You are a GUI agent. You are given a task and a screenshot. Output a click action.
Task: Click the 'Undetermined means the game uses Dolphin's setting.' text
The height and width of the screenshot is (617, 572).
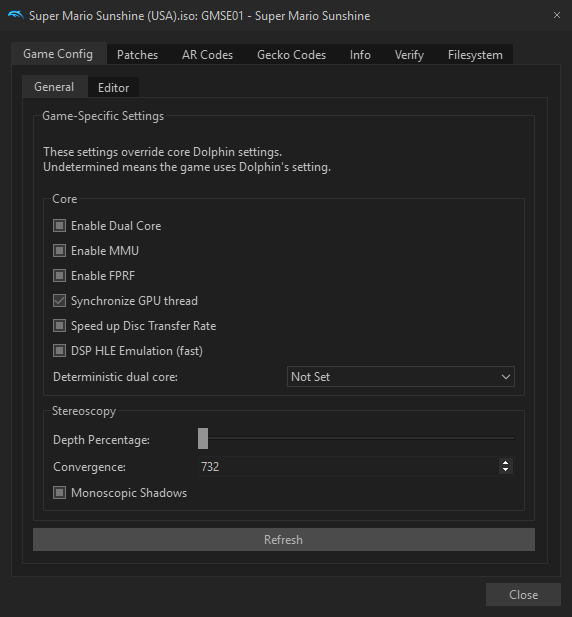[187, 167]
